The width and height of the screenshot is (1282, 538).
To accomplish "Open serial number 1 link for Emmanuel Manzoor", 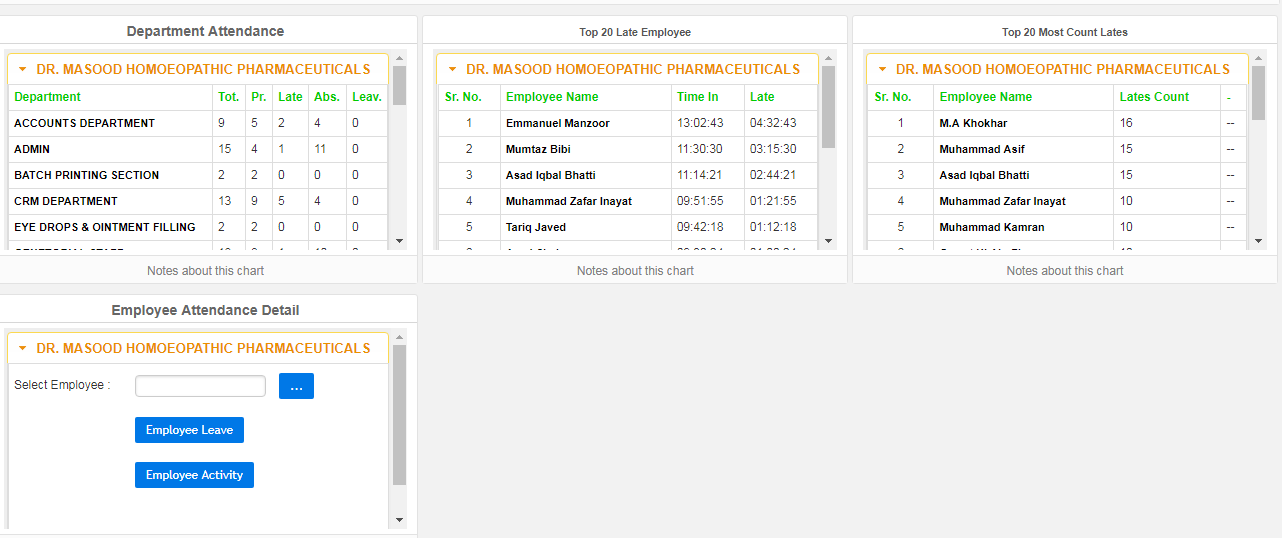I will point(469,123).
